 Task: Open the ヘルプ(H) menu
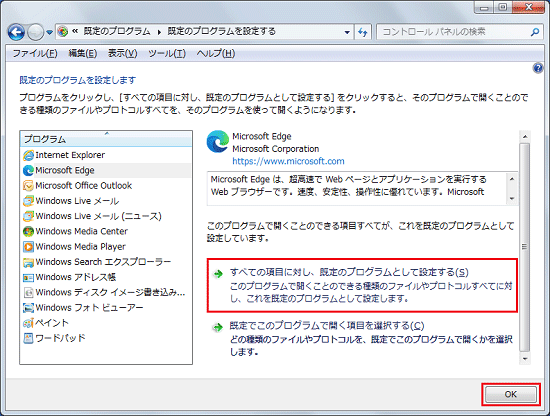(x=216, y=53)
